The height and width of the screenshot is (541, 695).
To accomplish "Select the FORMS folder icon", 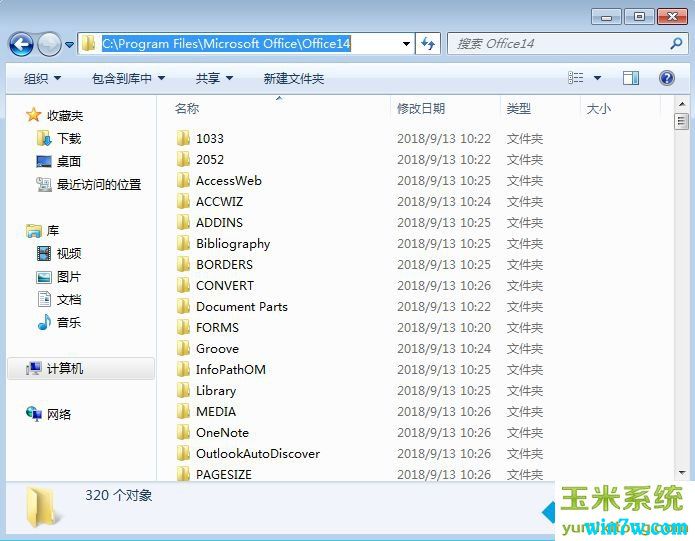I will click(x=183, y=327).
